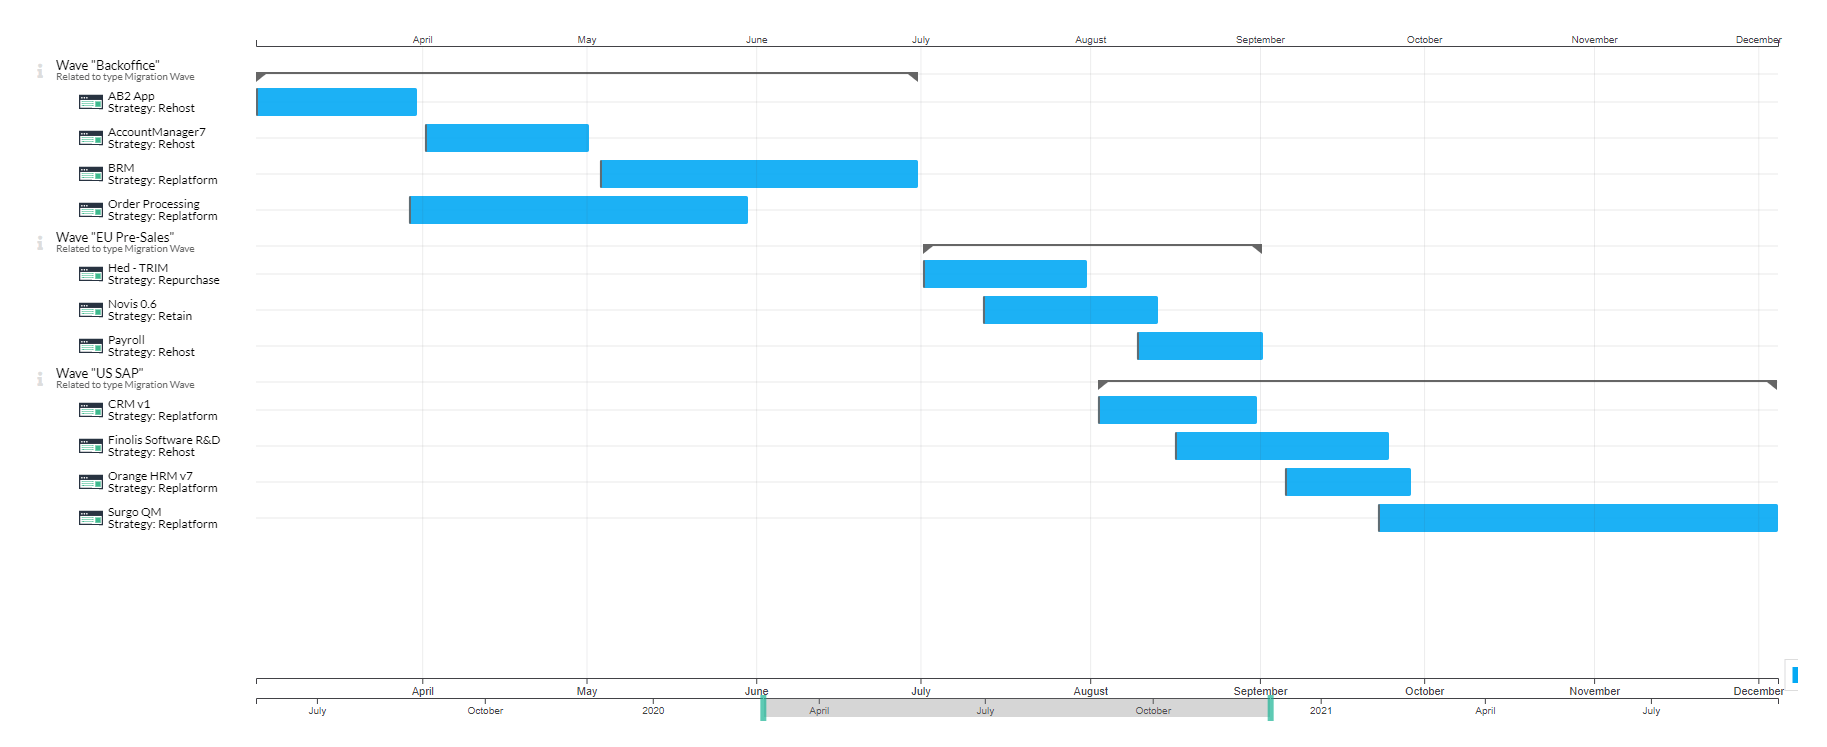
Task: Click the Payroll application icon
Action: tap(91, 346)
